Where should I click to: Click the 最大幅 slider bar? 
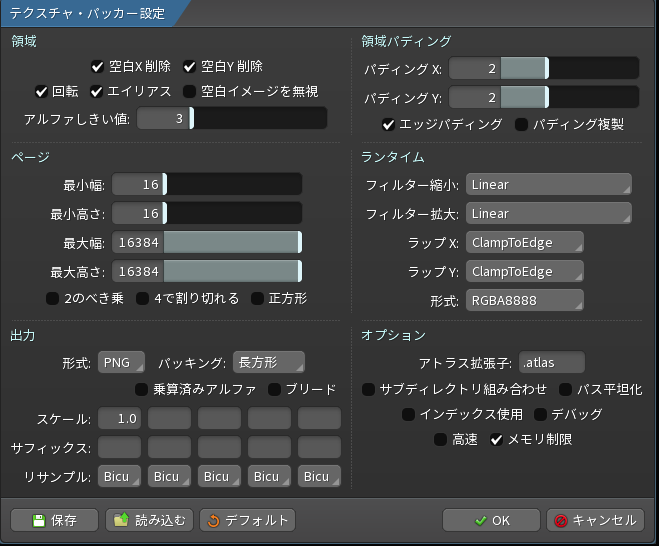tap(233, 242)
